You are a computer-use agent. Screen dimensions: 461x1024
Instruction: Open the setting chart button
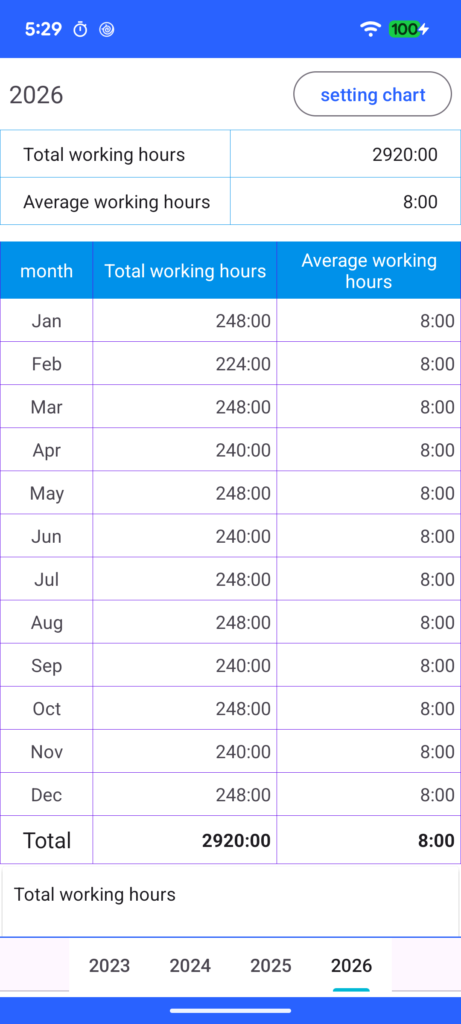coord(372,95)
